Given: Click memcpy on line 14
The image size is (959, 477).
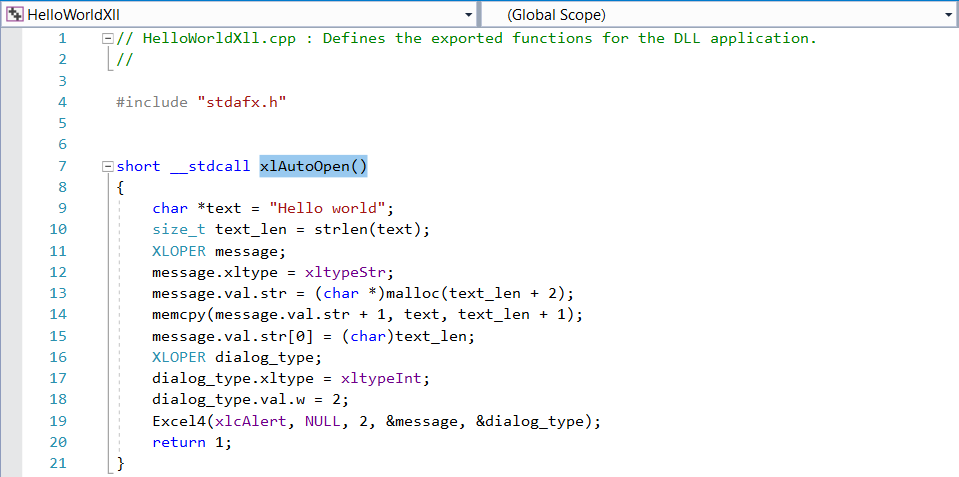Looking at the screenshot, I should 179,315.
